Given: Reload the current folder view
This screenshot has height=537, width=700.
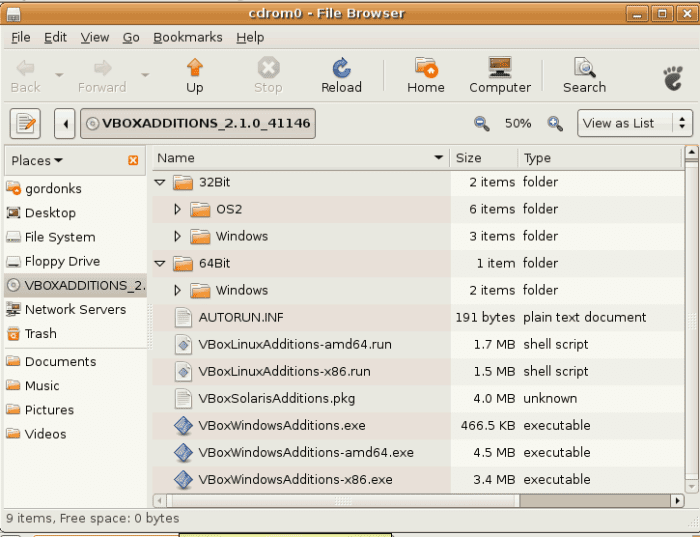Looking at the screenshot, I should tap(341, 68).
